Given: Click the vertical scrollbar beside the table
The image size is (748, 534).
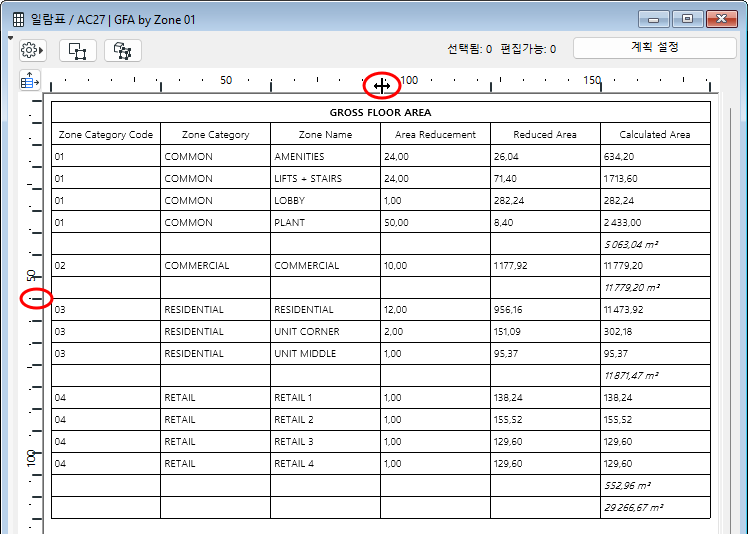Looking at the screenshot, I should 730,320.
